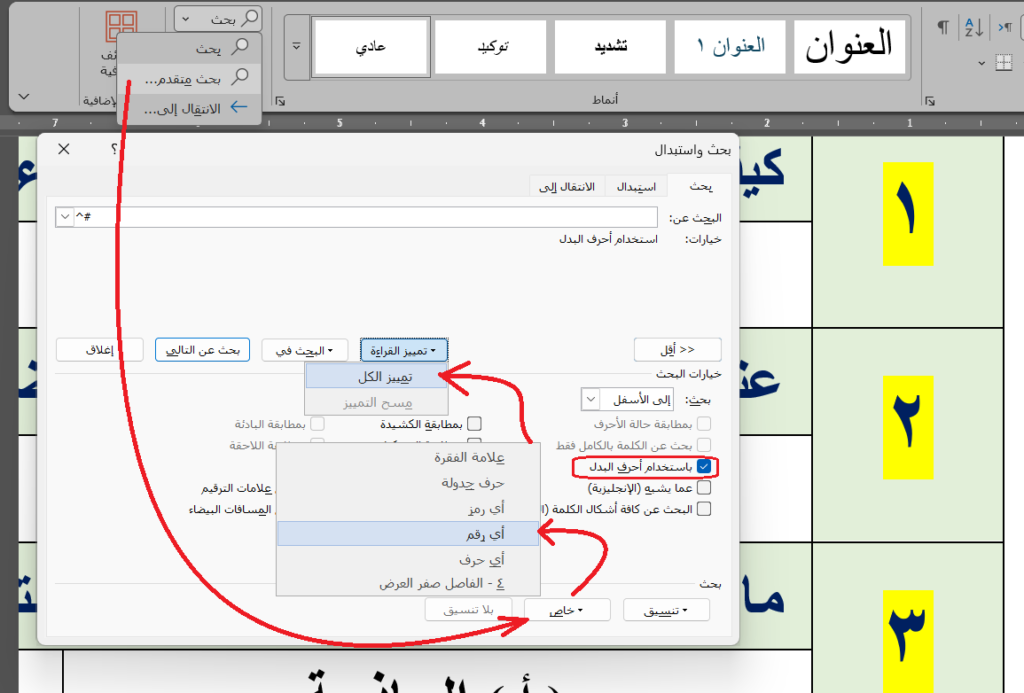Switch to the 'استبدال' replace tab

[636, 187]
